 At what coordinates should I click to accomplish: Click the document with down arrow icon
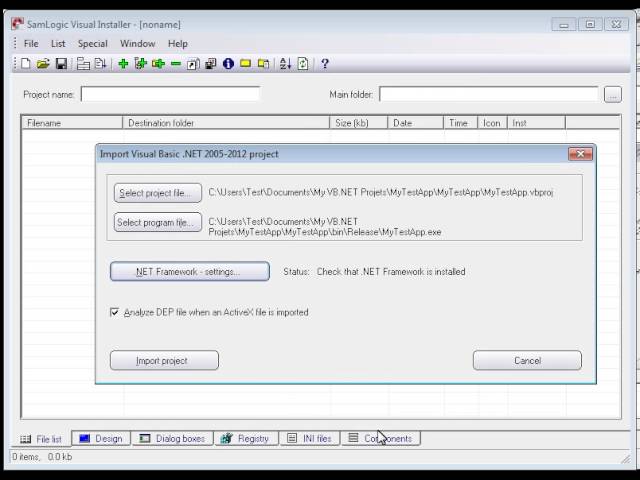100,64
